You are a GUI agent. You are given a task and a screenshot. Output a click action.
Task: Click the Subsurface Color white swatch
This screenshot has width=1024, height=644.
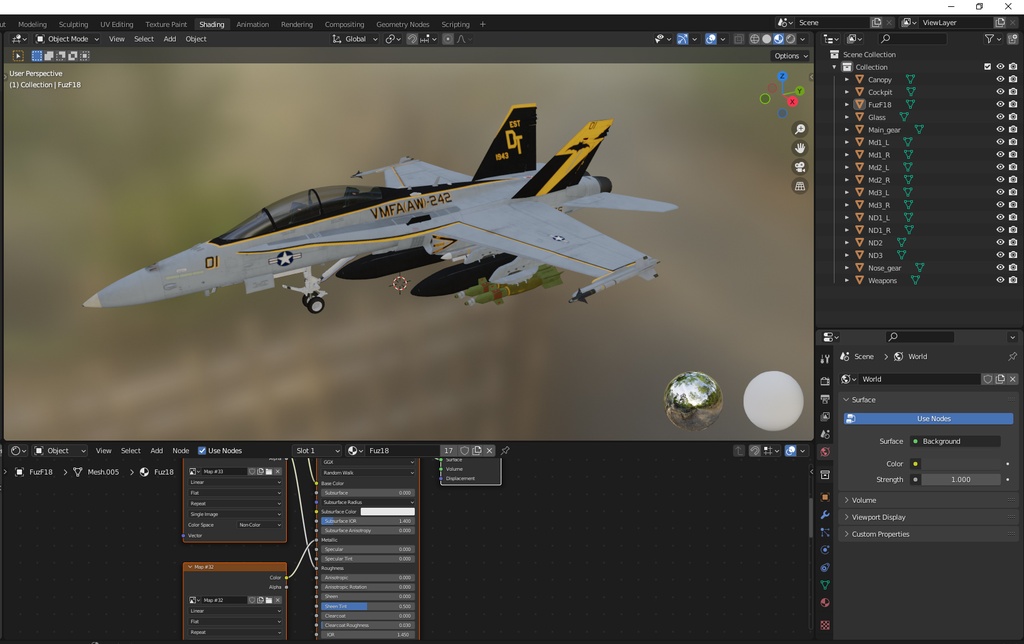pos(388,511)
